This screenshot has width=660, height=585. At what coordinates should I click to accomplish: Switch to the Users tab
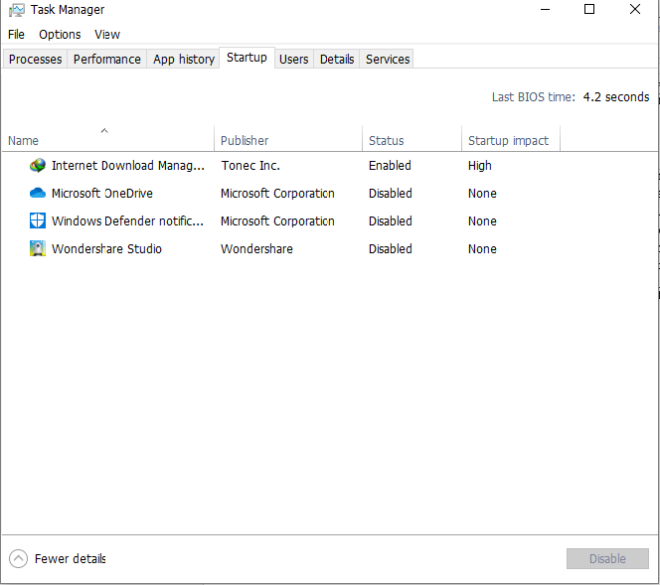pos(294,59)
